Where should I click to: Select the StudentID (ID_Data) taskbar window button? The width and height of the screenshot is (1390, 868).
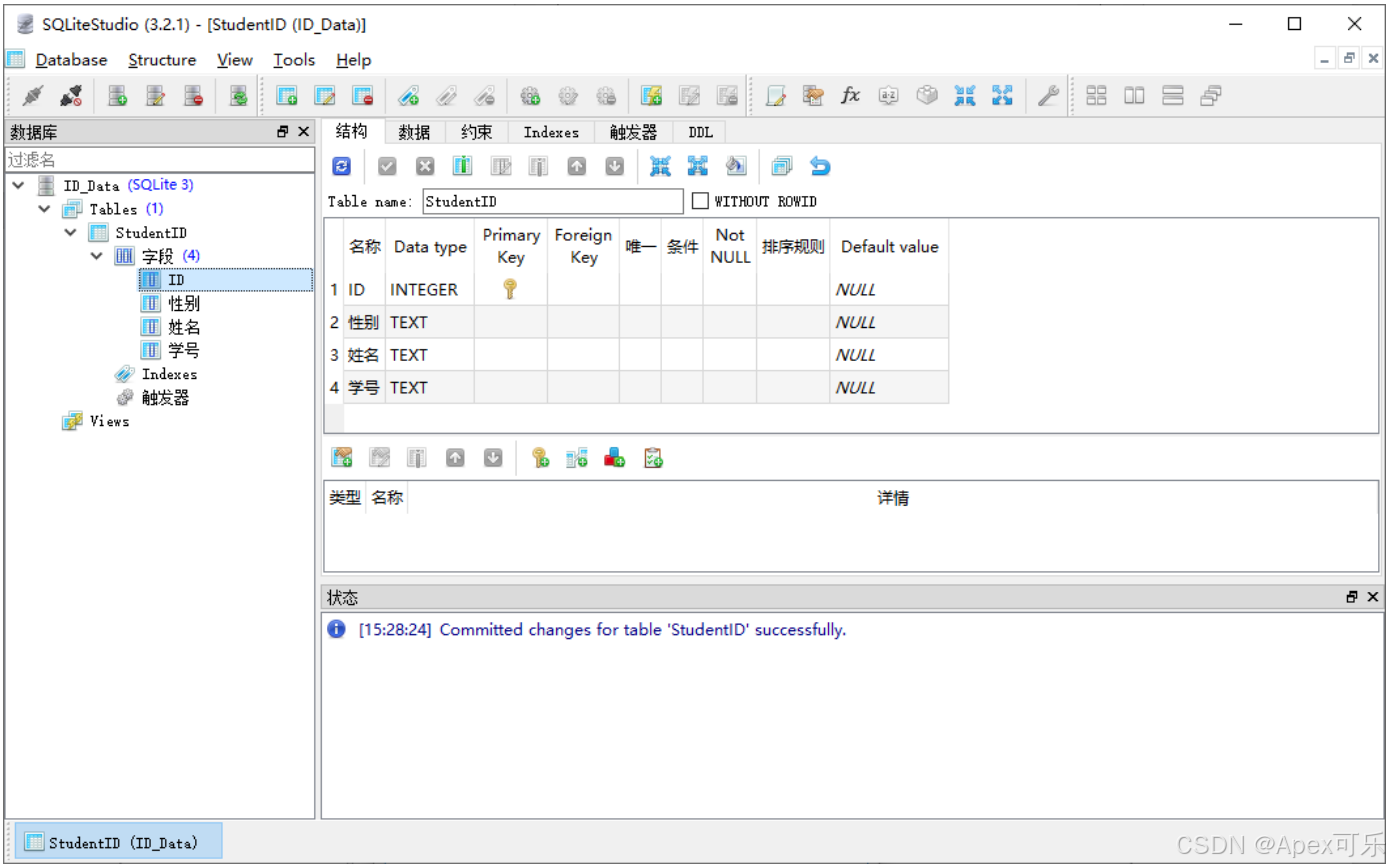116,842
